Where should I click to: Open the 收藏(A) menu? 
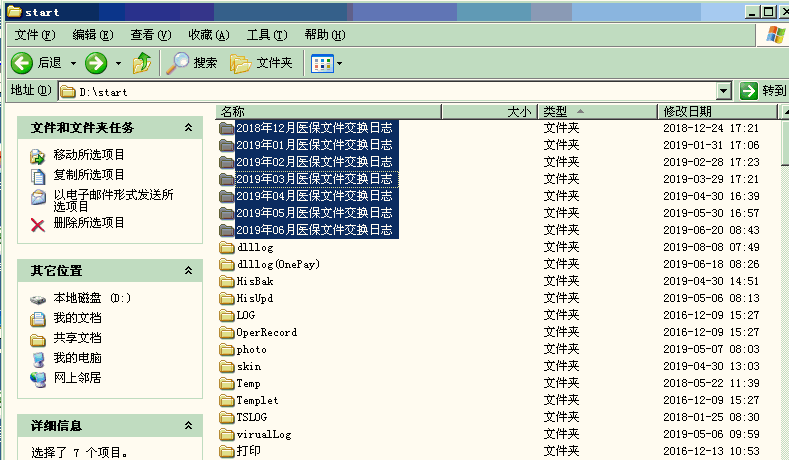point(209,35)
